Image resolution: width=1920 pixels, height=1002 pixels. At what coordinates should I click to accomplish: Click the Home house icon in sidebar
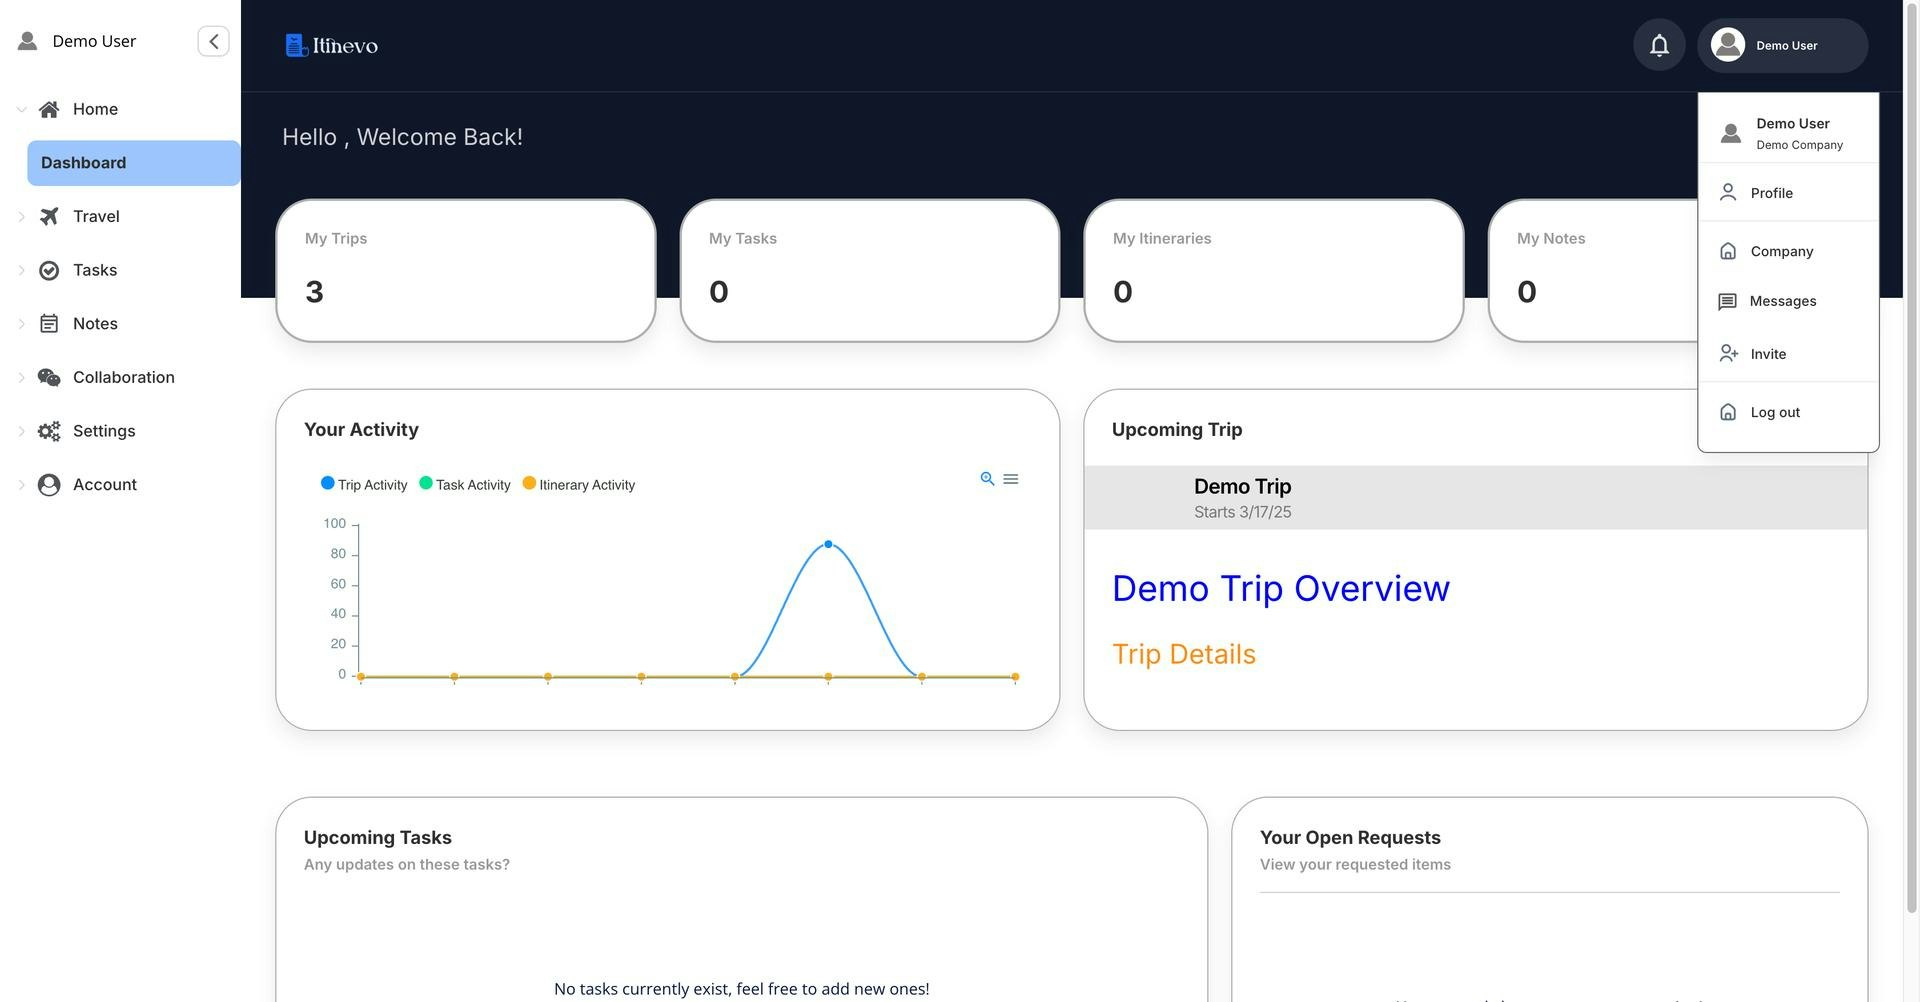point(49,109)
